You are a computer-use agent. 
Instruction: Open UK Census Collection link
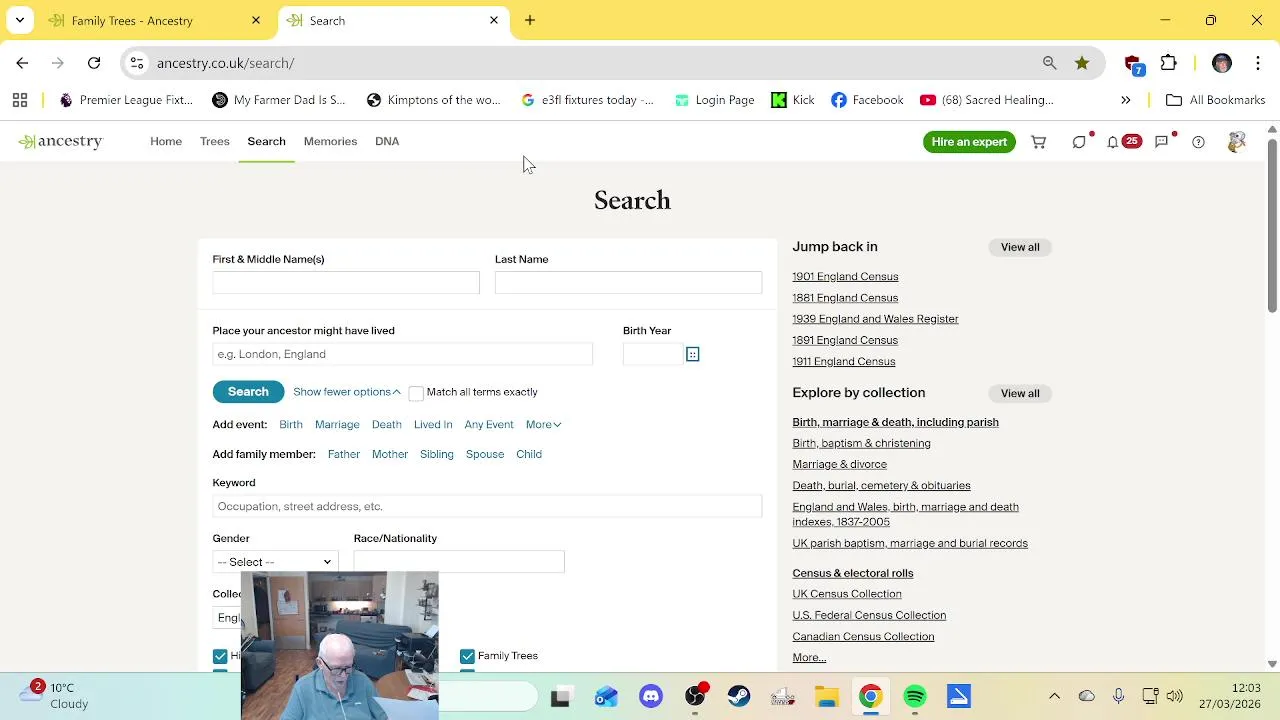(847, 594)
